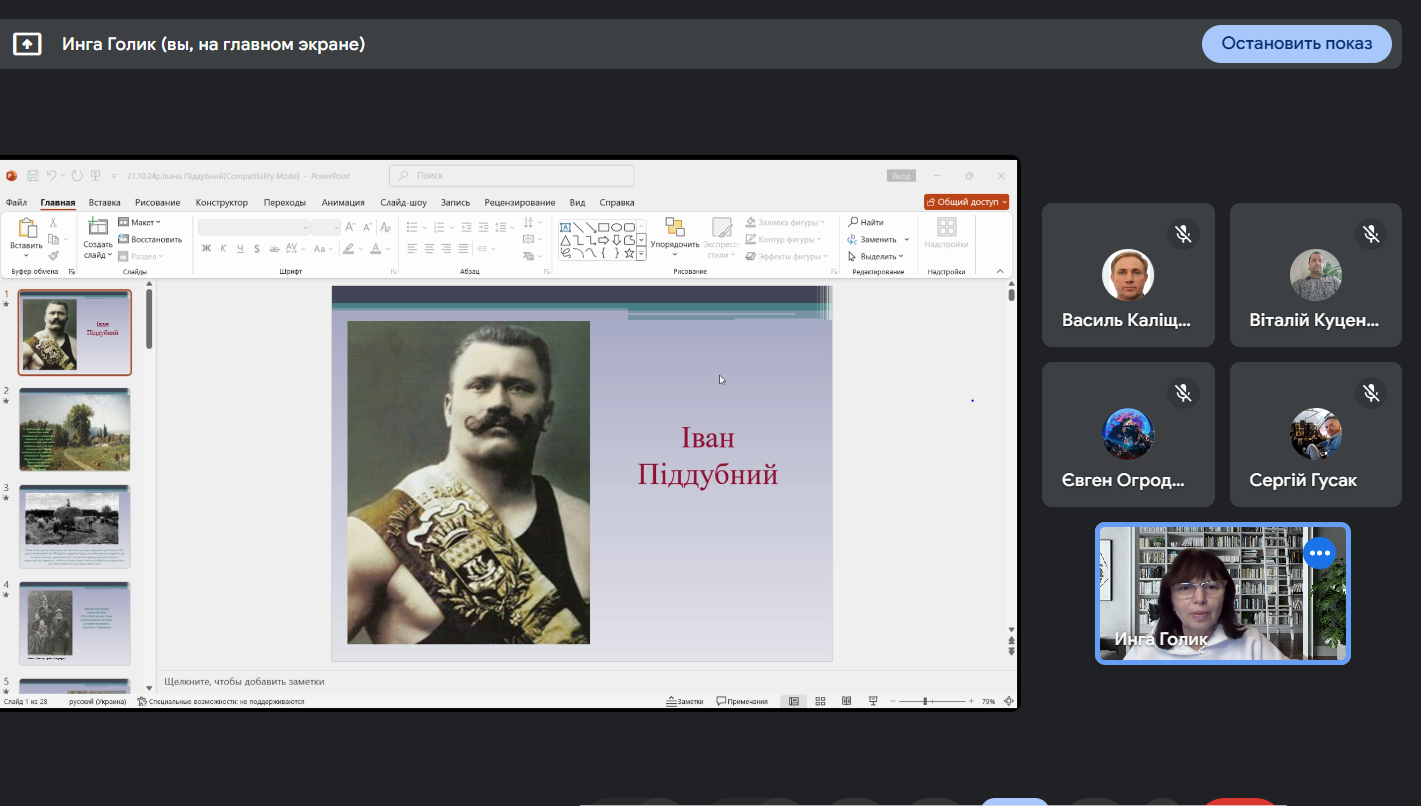Click the Cut scissors icon
The image size is (1421, 806).
pyautogui.click(x=54, y=223)
